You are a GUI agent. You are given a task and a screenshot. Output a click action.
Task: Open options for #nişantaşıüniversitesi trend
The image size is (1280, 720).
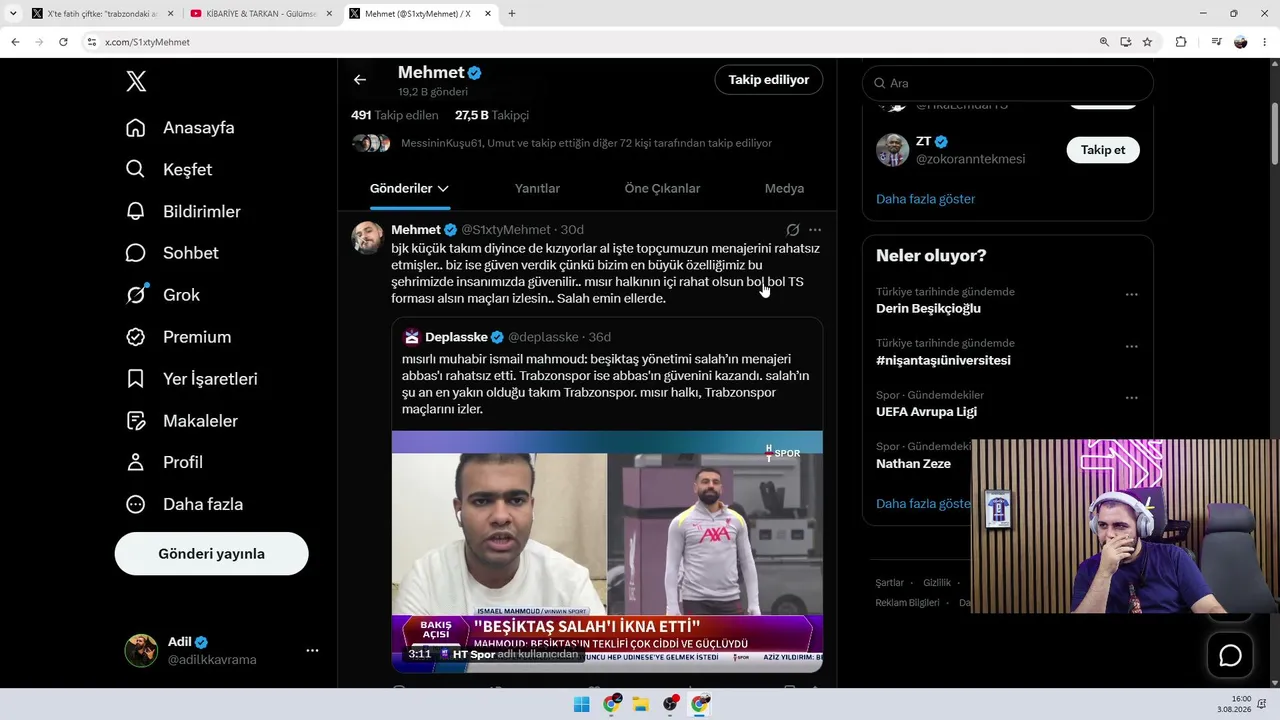1132,347
